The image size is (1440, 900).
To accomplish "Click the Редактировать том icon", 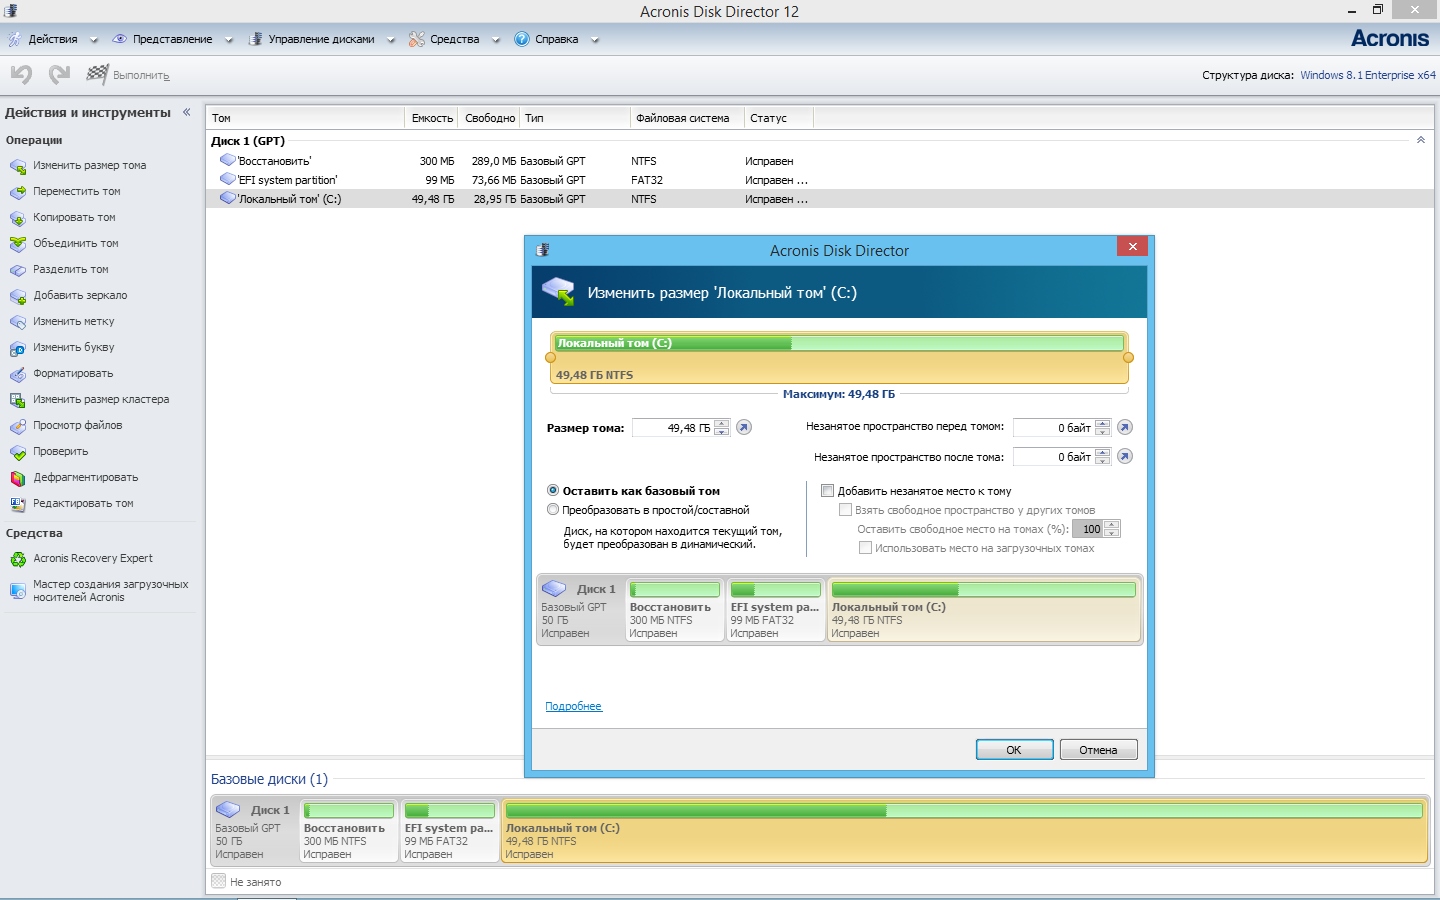I will tap(18, 504).
